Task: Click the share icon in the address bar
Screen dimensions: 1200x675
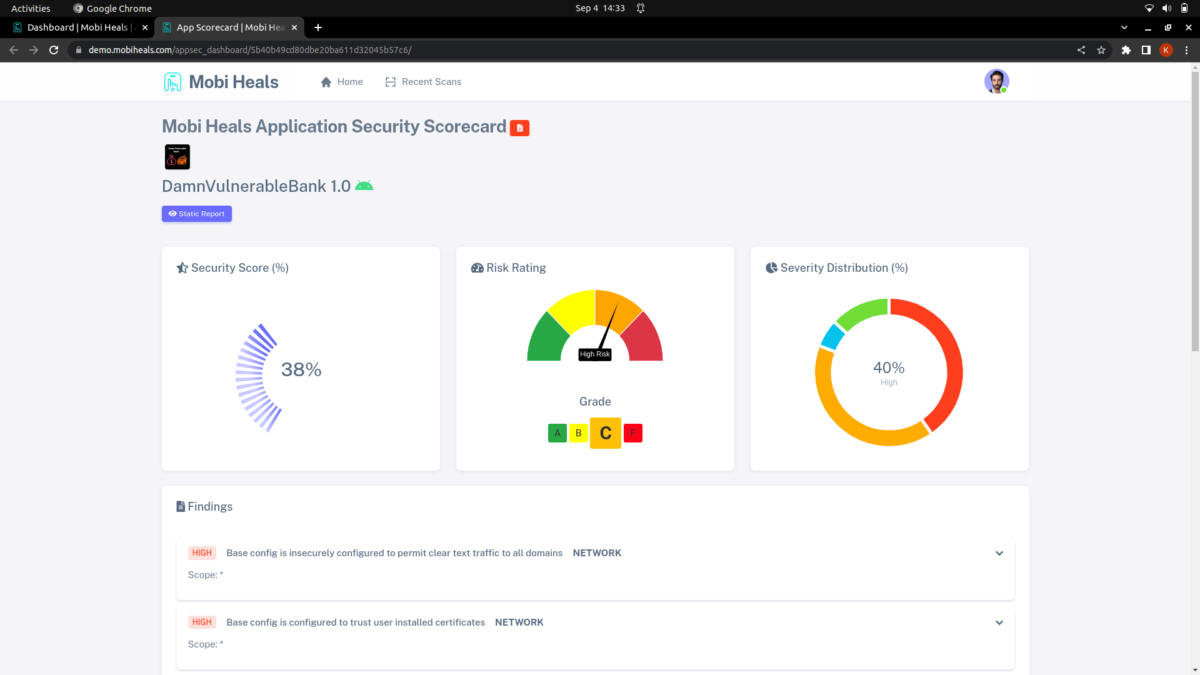Action: click(x=1080, y=50)
